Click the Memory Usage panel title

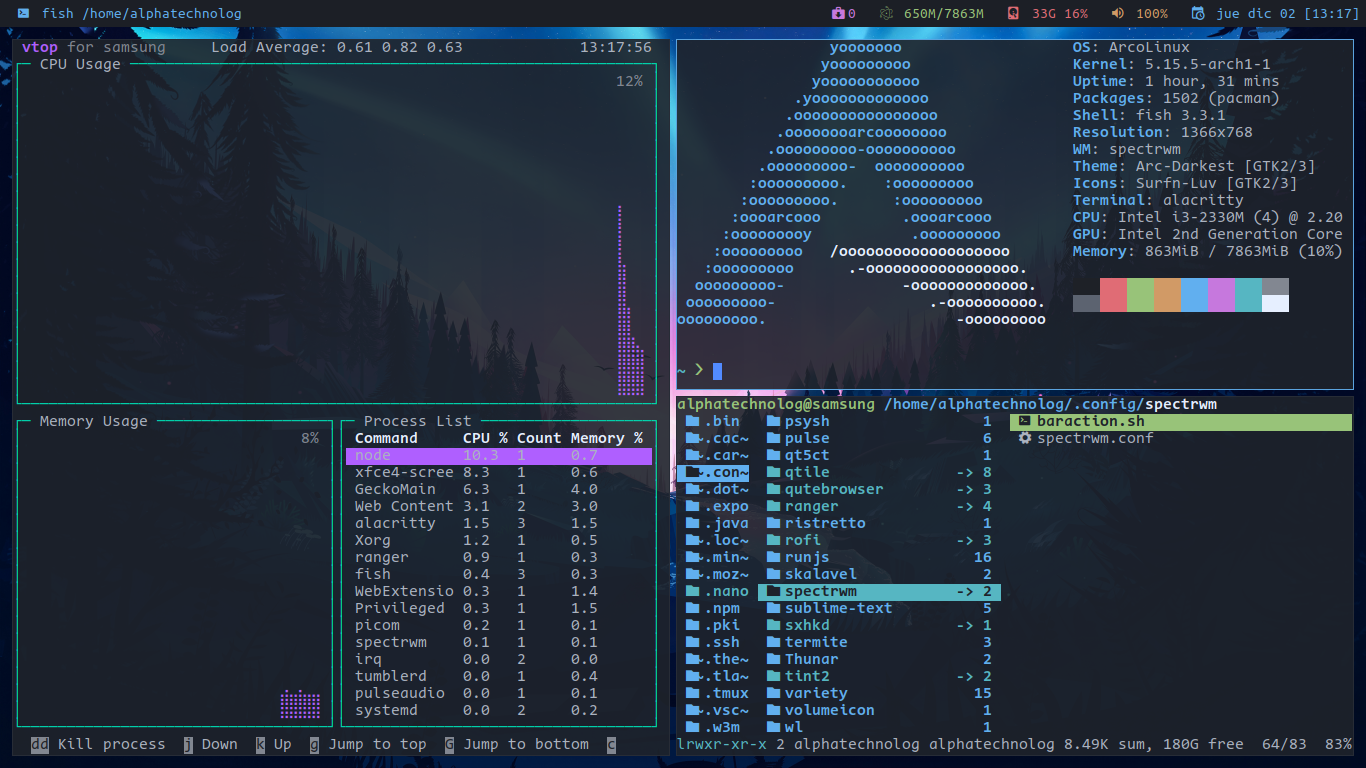(93, 422)
